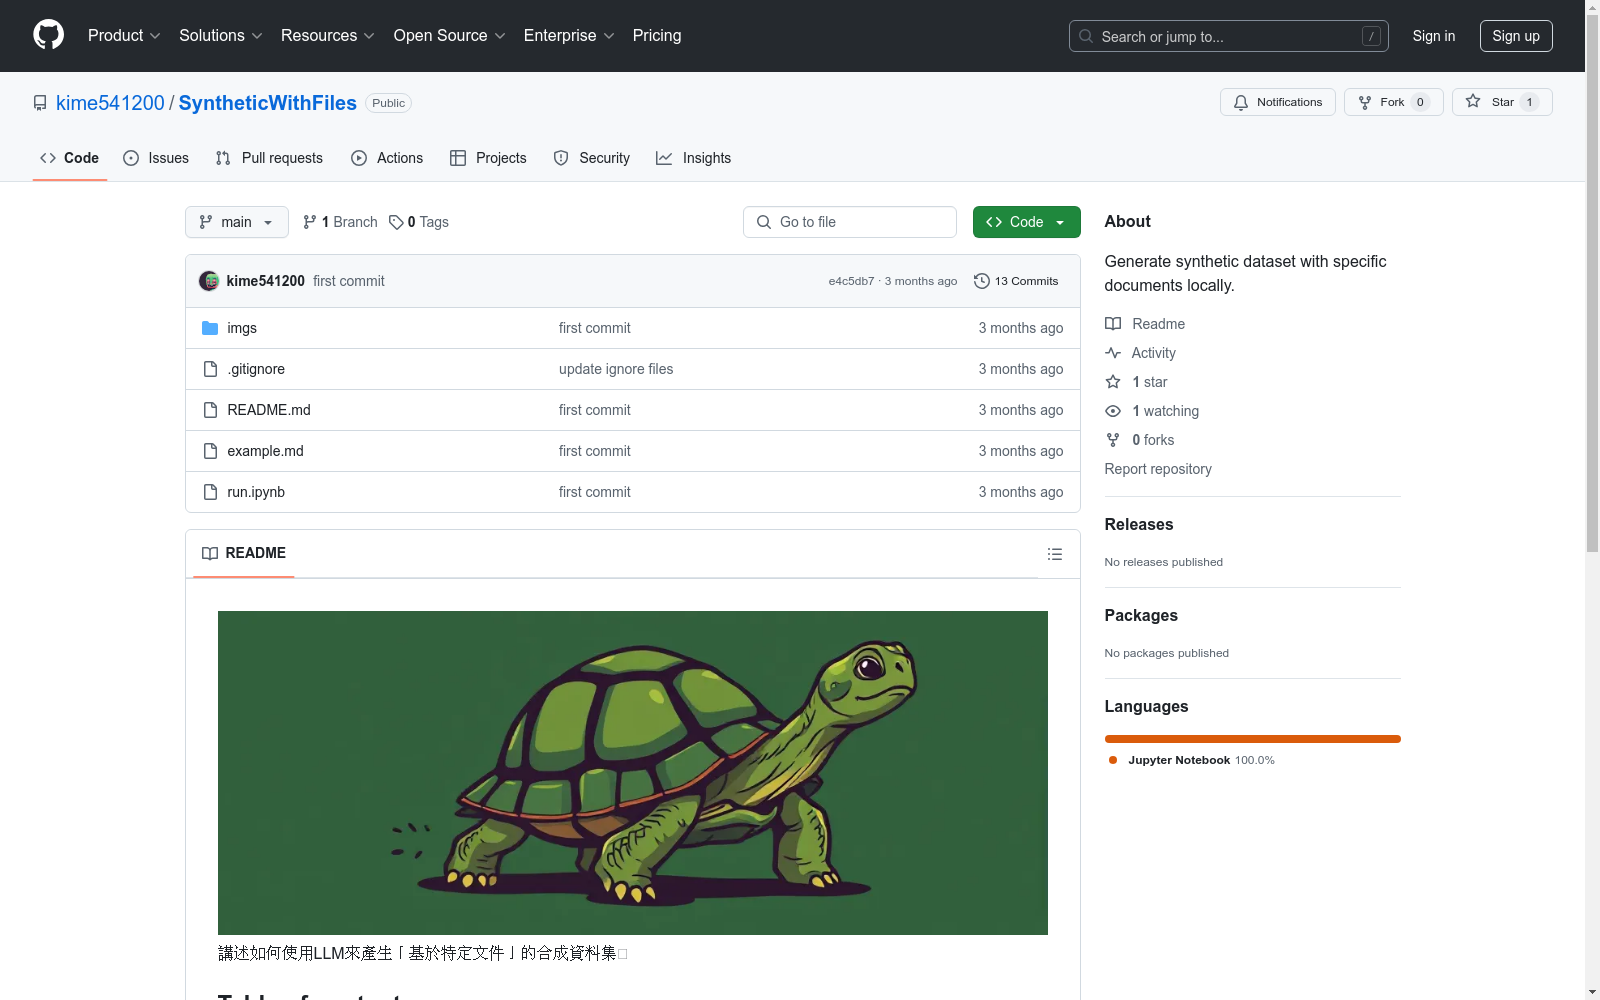Click the fork count badge 0
Screen dimensions: 1600x1000
click(x=1420, y=102)
